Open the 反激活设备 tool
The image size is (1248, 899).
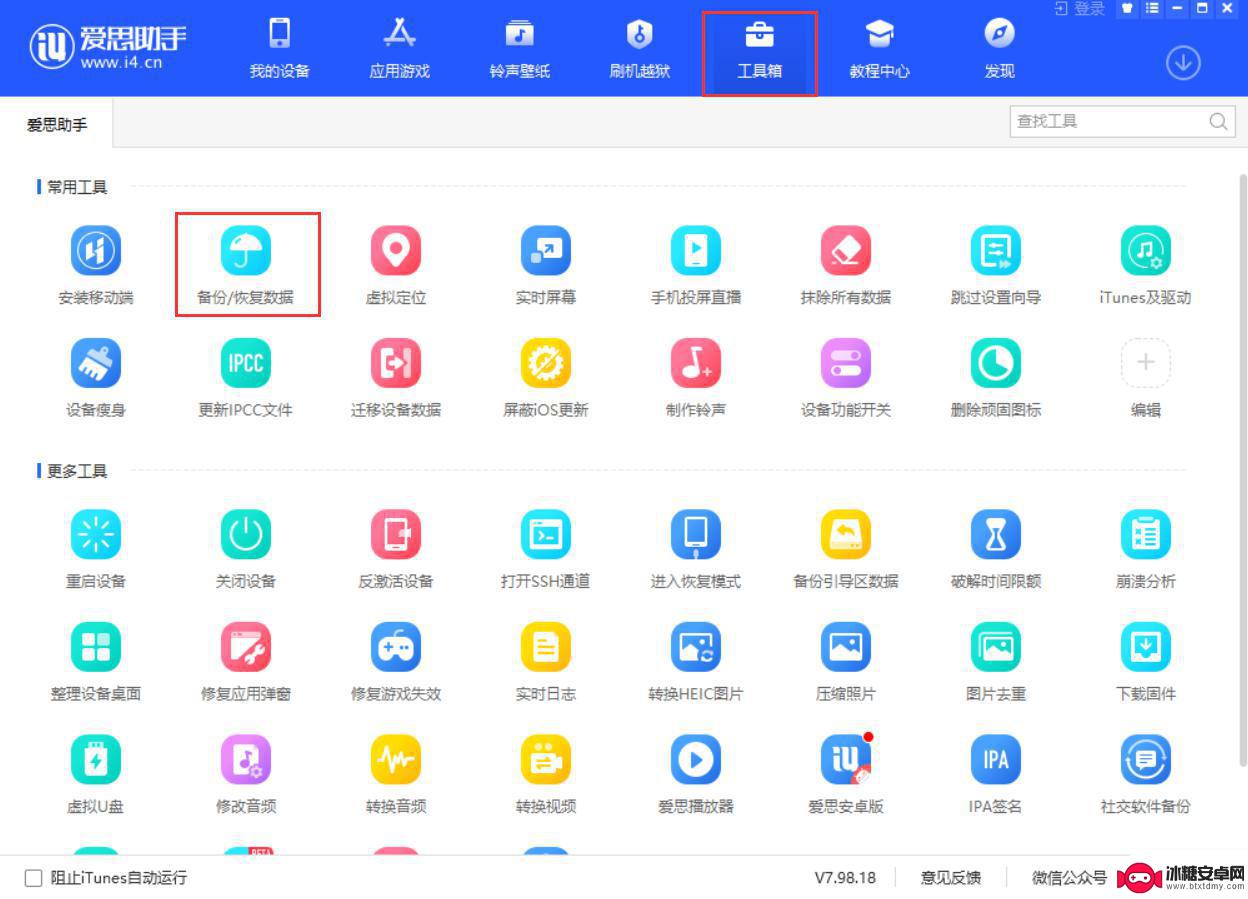(396, 535)
